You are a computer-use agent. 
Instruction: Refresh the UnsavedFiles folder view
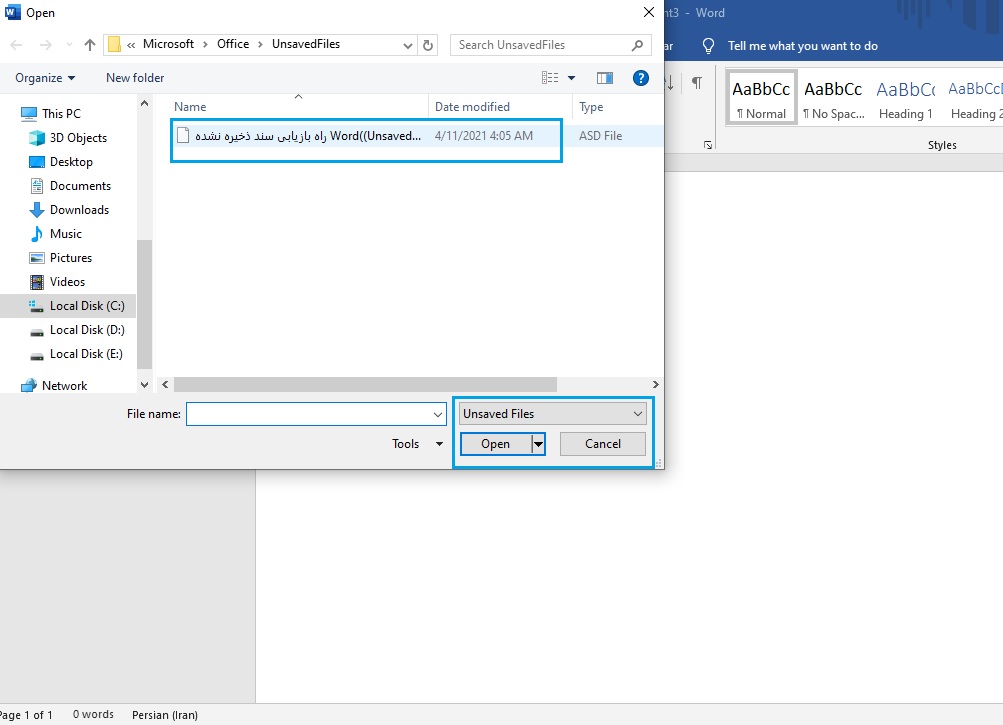pos(428,45)
